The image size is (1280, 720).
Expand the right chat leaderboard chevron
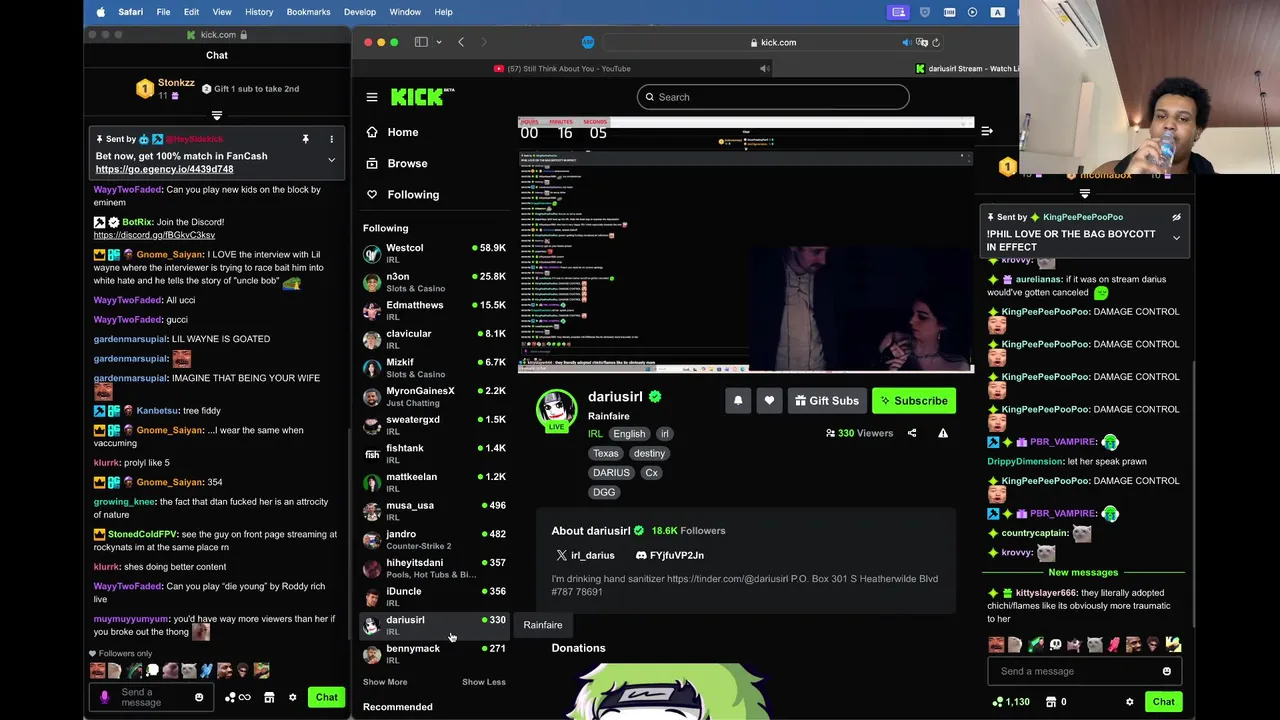[1085, 194]
